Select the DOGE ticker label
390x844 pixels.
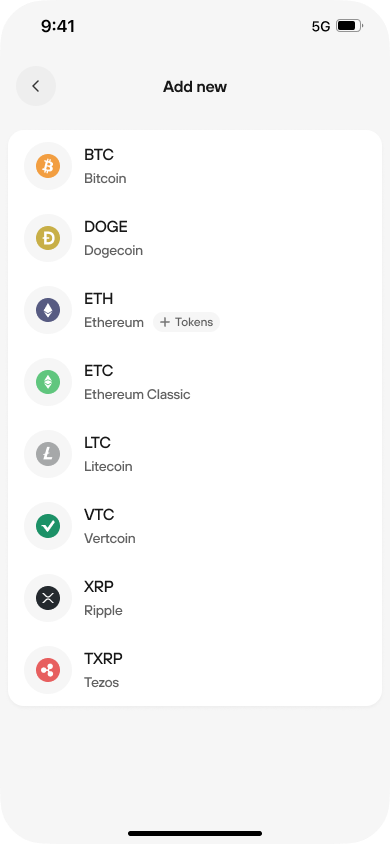click(x=106, y=227)
